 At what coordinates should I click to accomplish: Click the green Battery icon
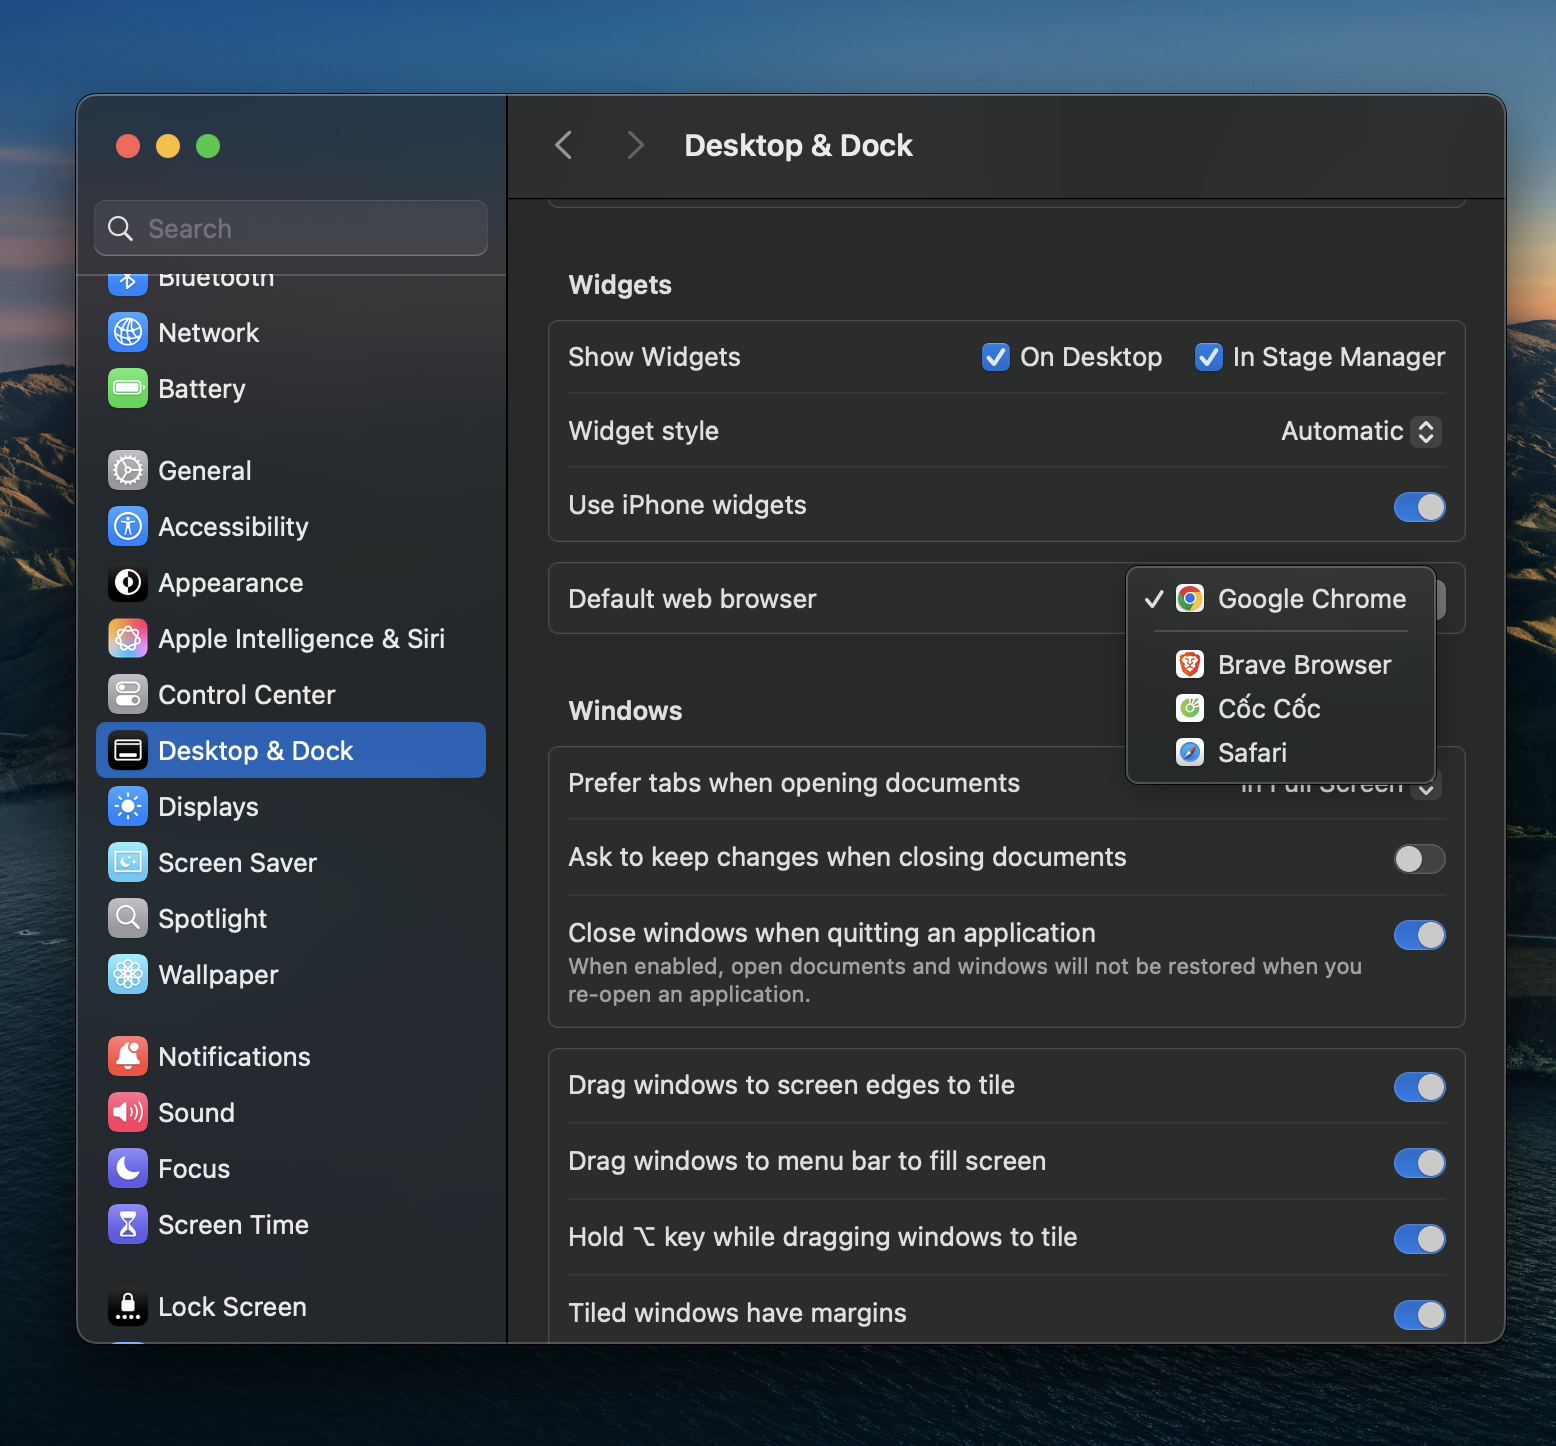[128, 388]
